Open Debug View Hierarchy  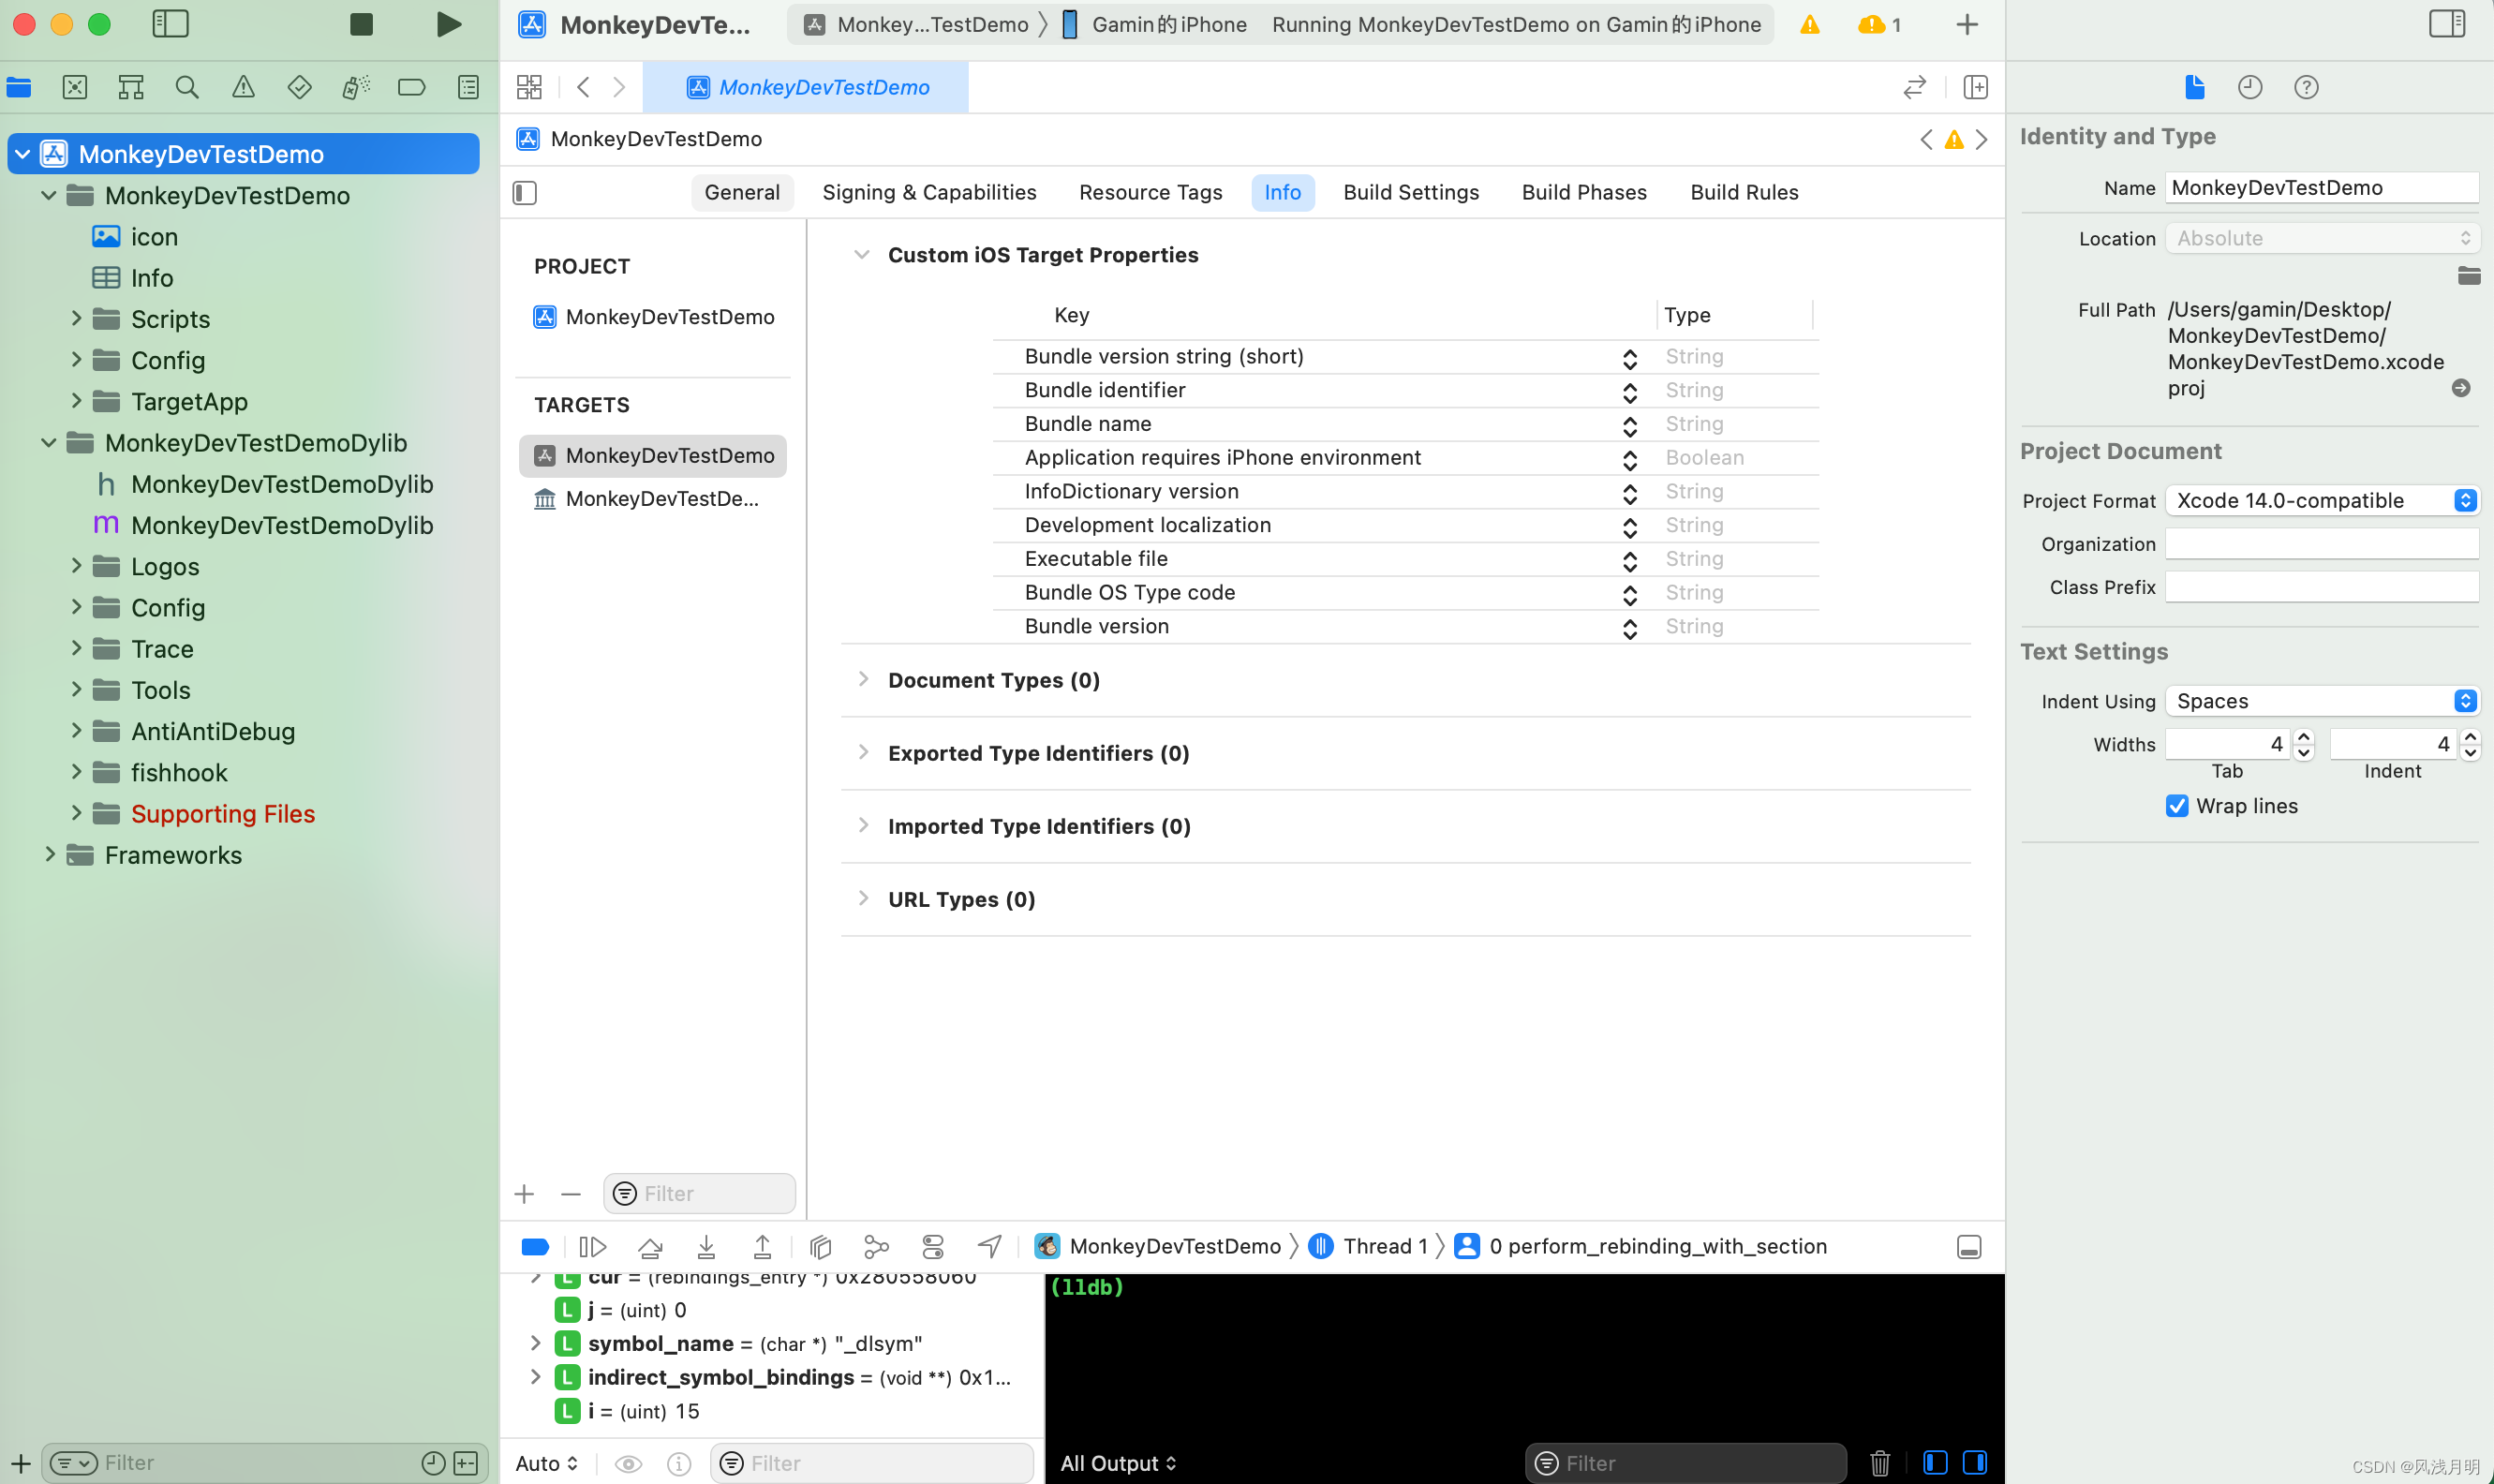click(821, 1246)
